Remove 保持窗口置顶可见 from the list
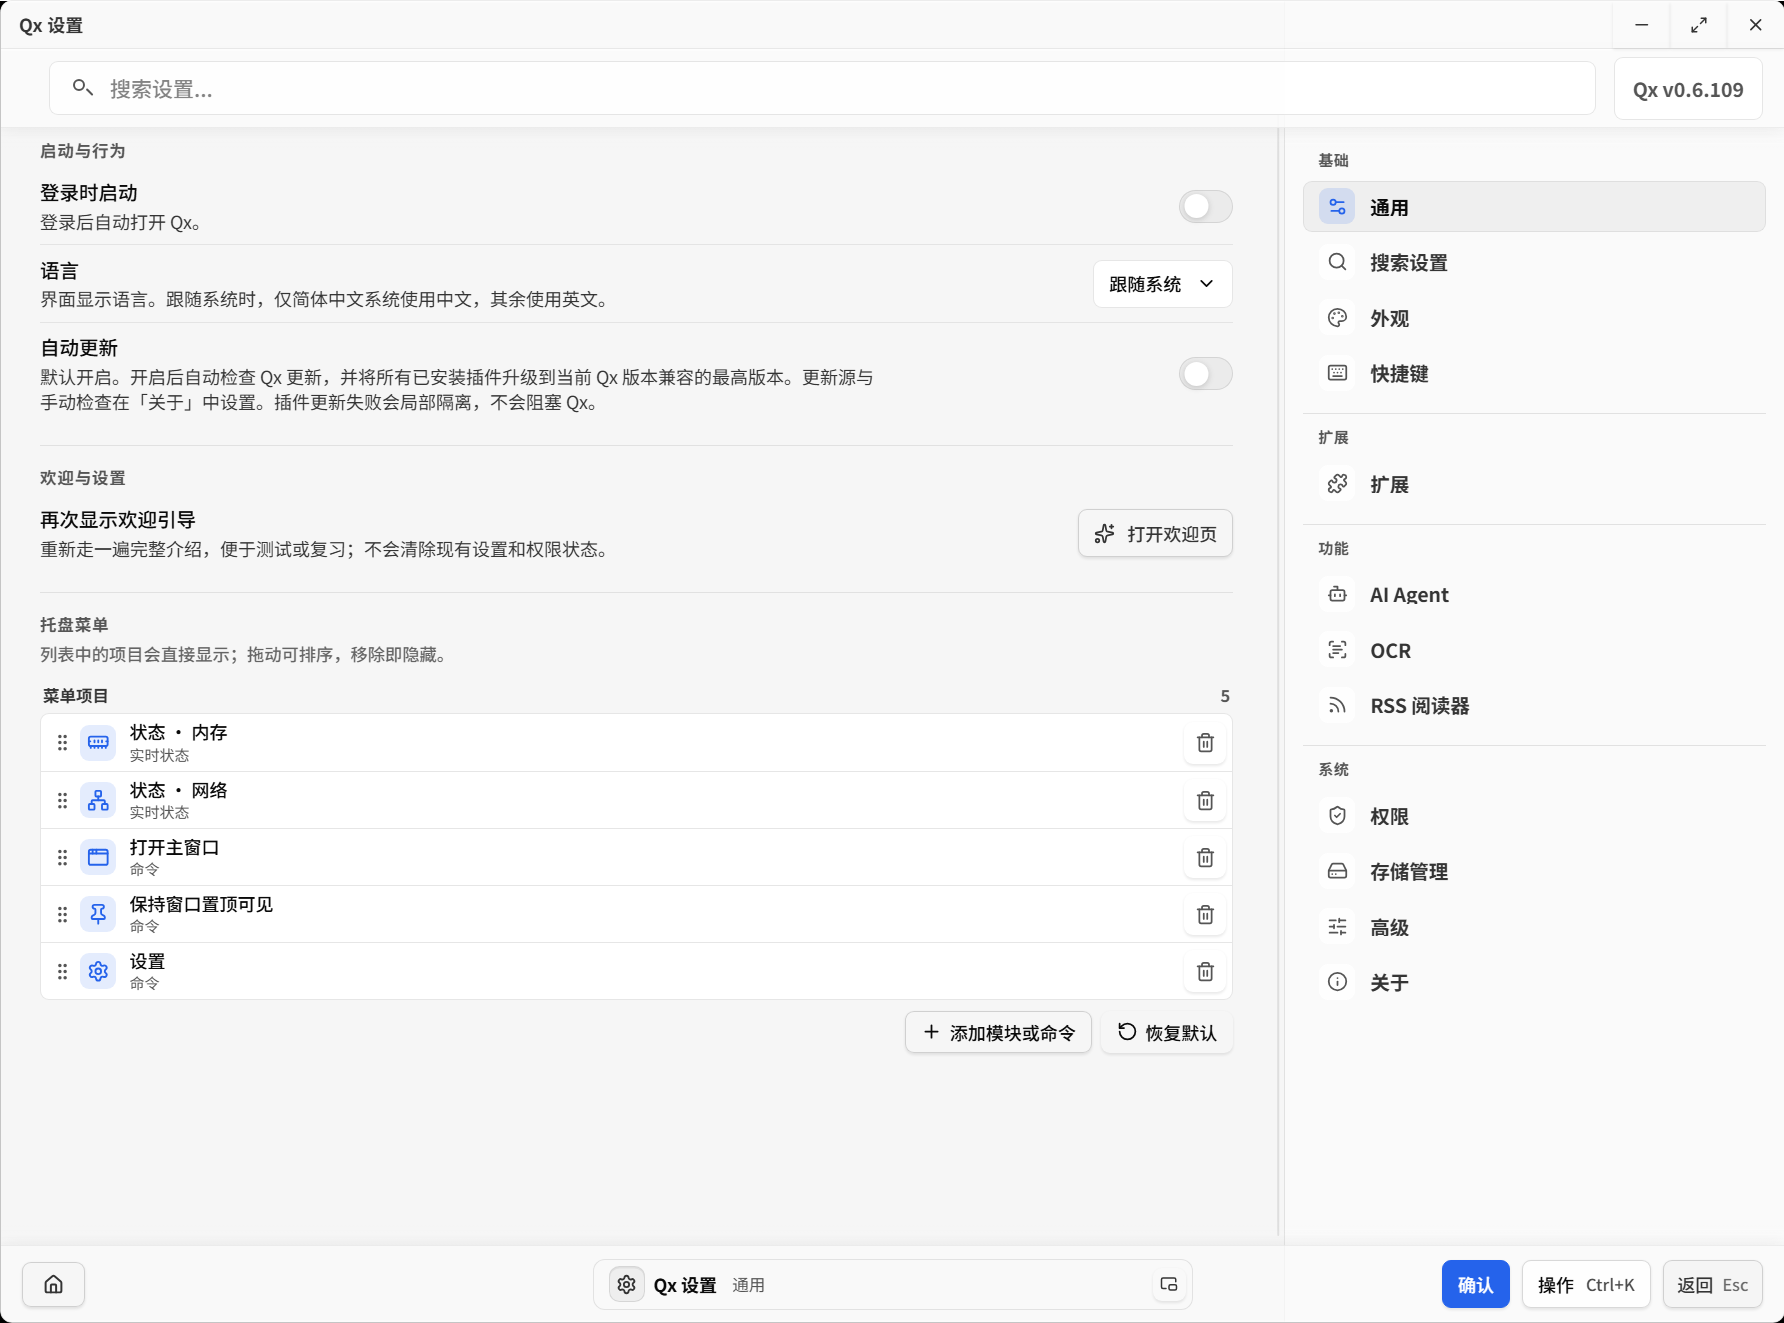 1205,915
